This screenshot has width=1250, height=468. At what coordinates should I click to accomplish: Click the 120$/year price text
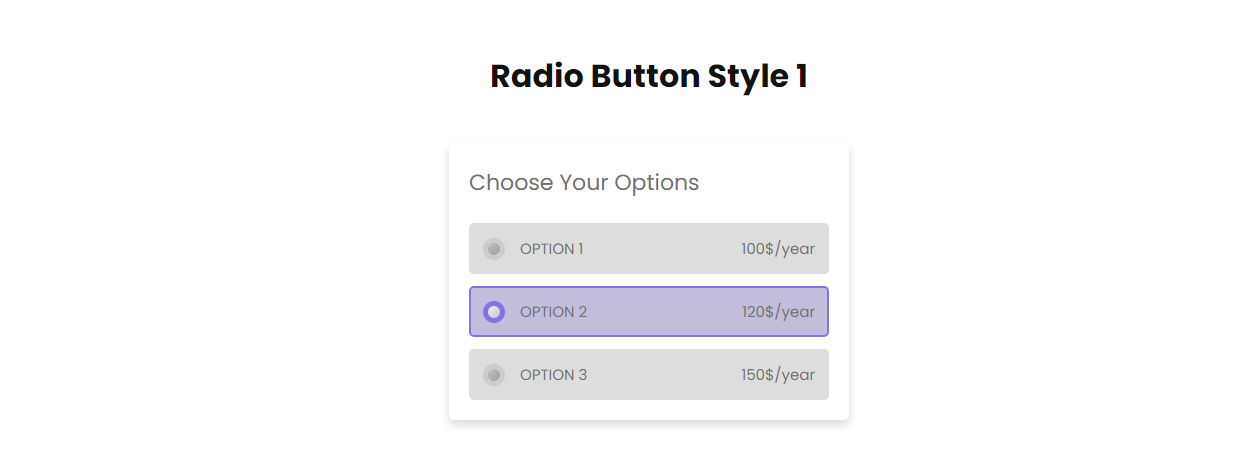[777, 312]
